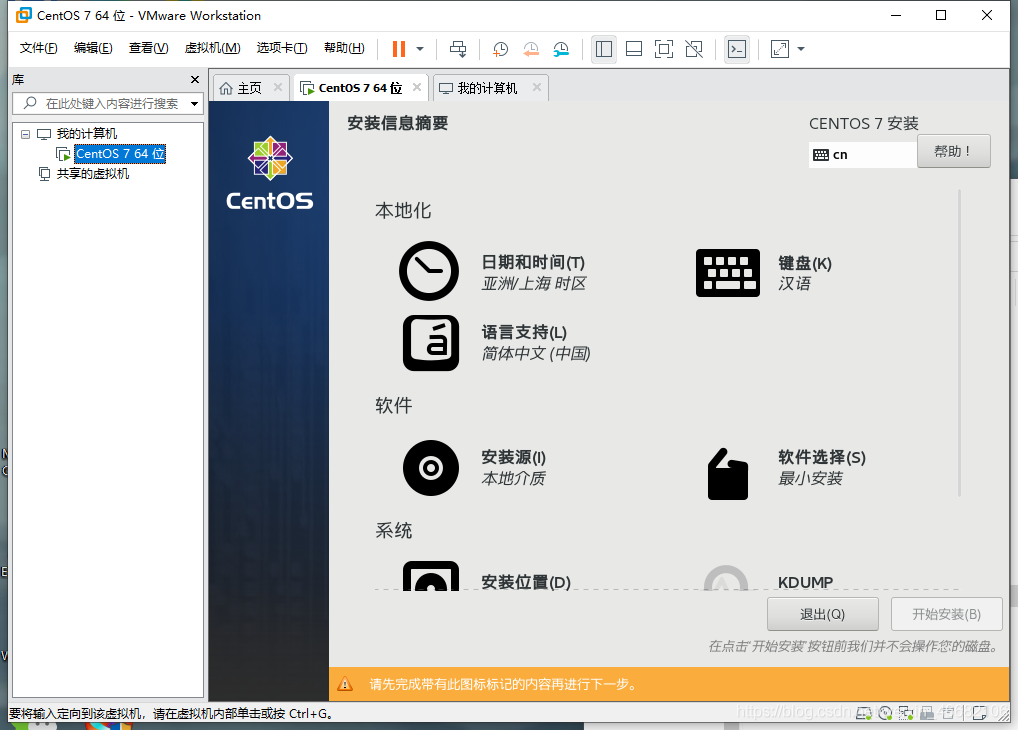Image resolution: width=1018 pixels, height=730 pixels.
Task: Open the 软件选择(S) package icon
Action: pyautogui.click(x=728, y=474)
